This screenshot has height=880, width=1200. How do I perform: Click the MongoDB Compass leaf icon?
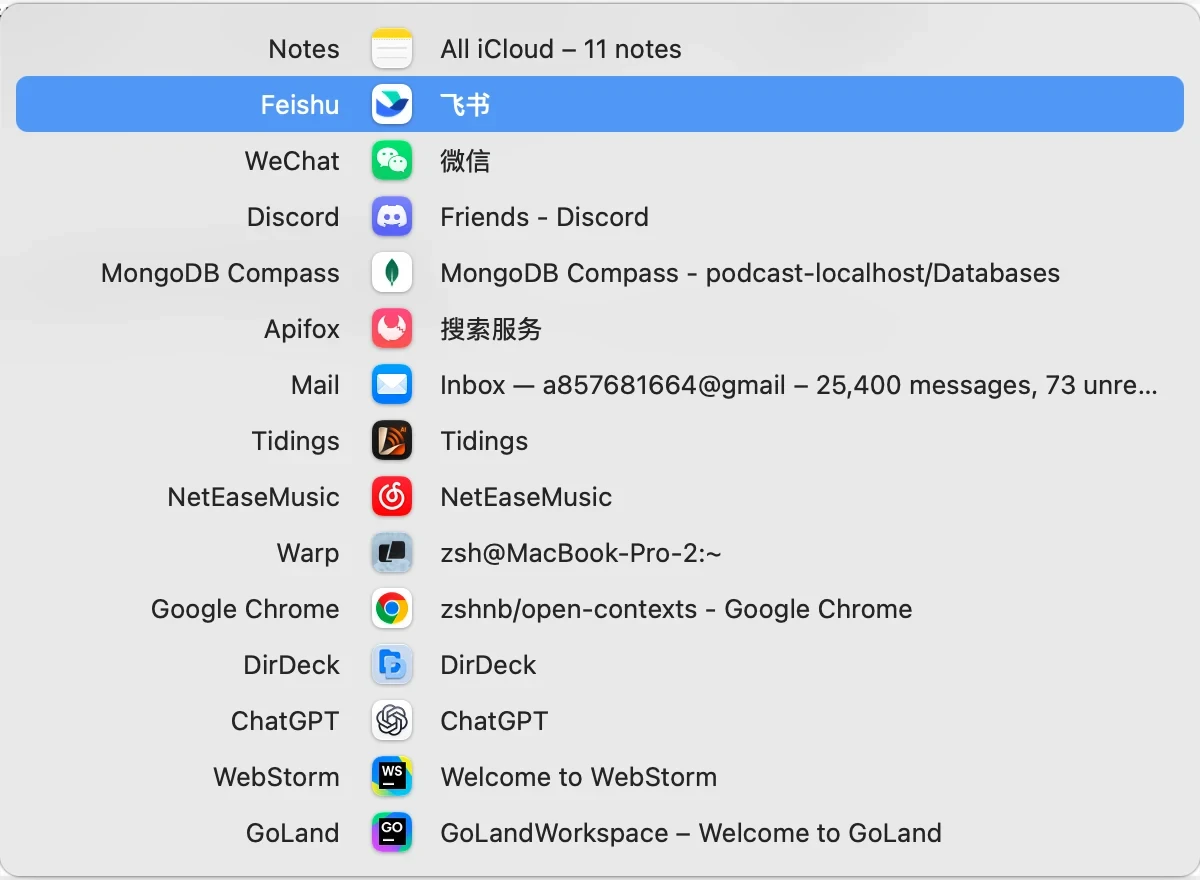(x=392, y=273)
